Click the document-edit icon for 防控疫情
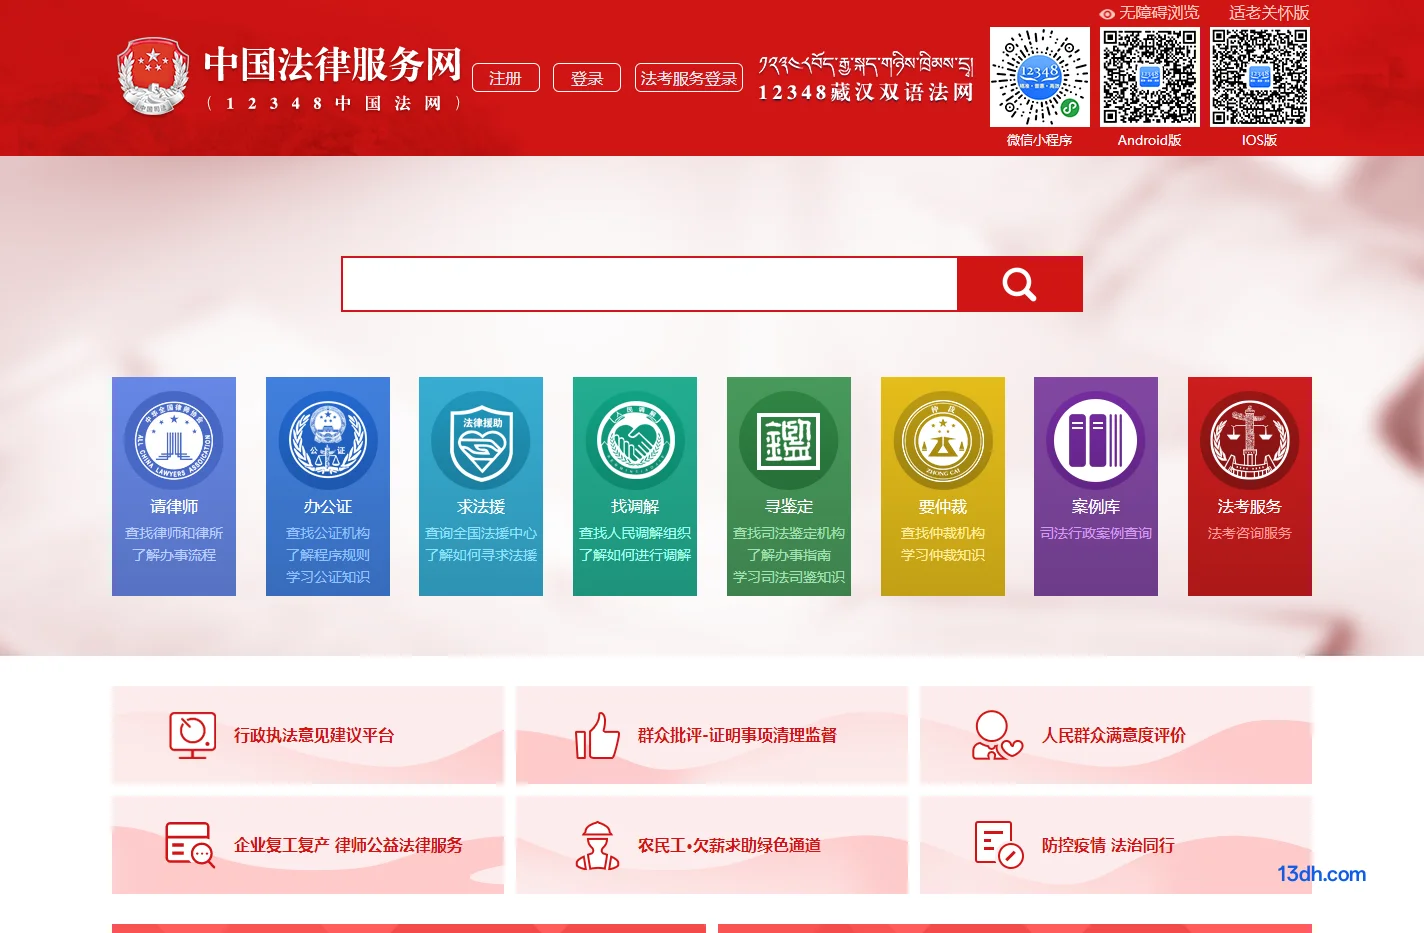This screenshot has height=933, width=1424. pos(999,845)
